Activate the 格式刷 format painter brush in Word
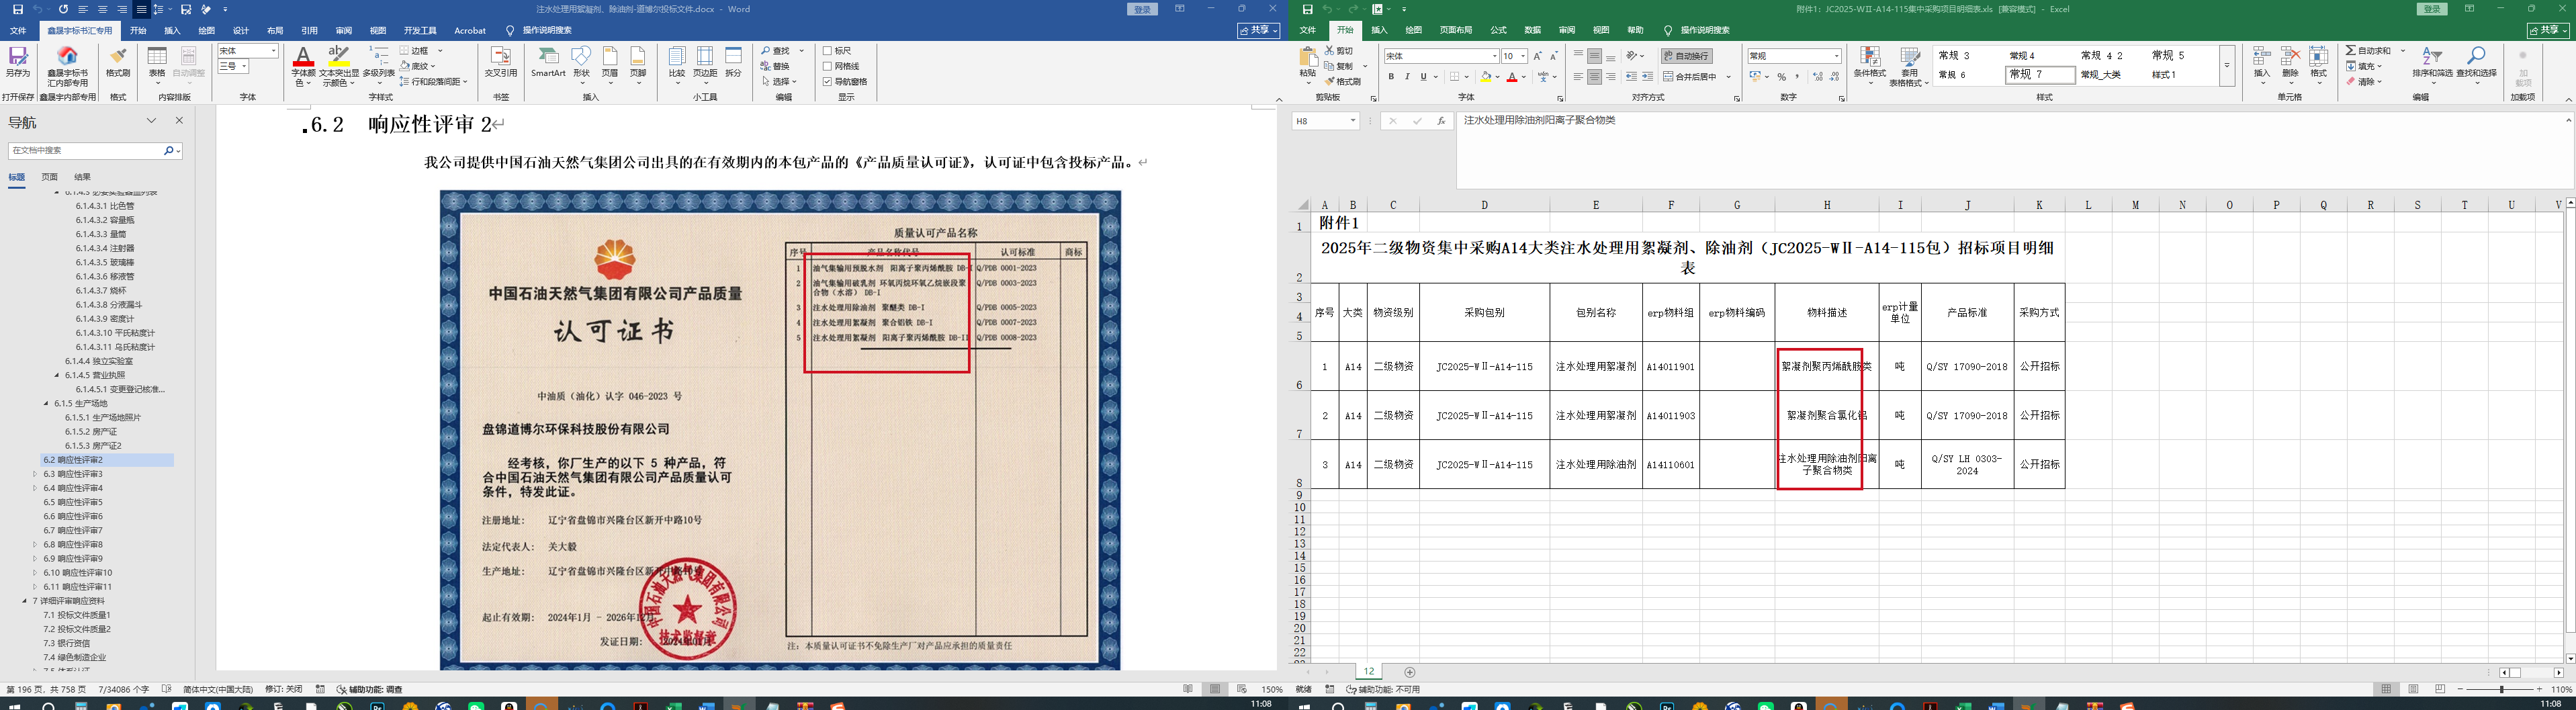2576x710 pixels. tap(118, 61)
